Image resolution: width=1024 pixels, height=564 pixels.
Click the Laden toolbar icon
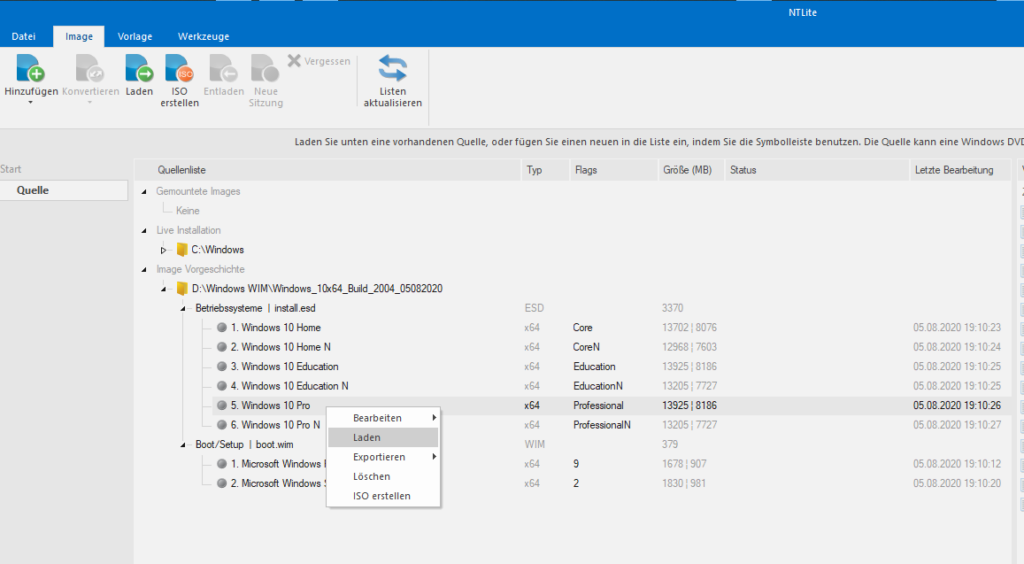click(x=139, y=68)
